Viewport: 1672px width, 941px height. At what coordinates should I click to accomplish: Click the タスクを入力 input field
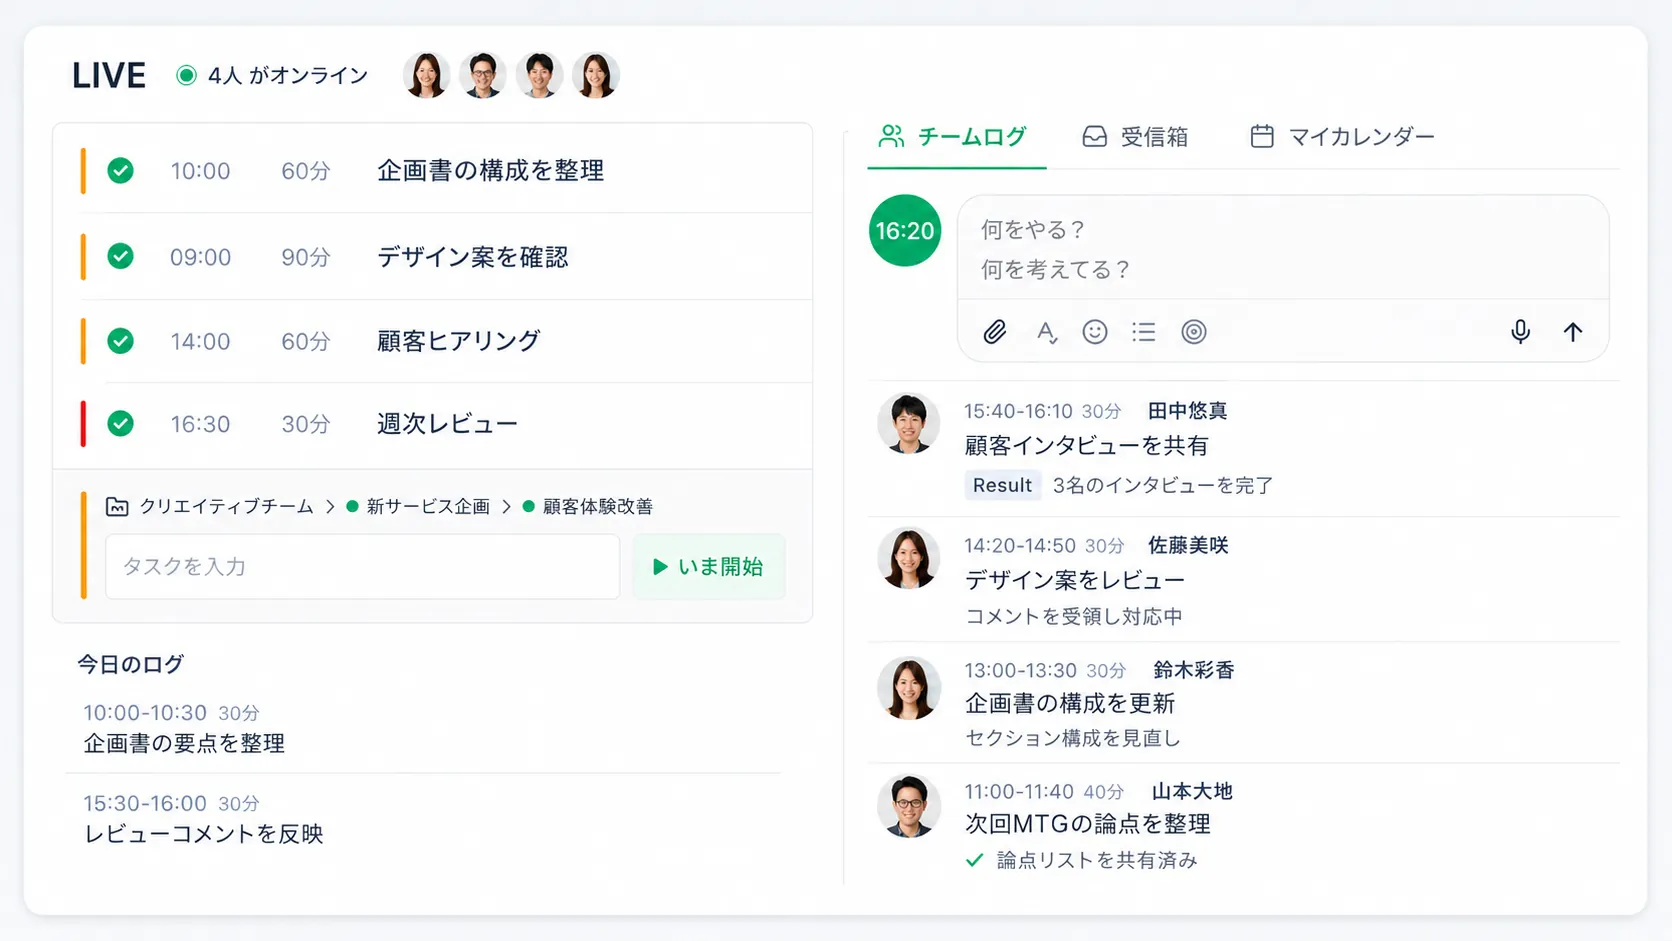click(363, 567)
